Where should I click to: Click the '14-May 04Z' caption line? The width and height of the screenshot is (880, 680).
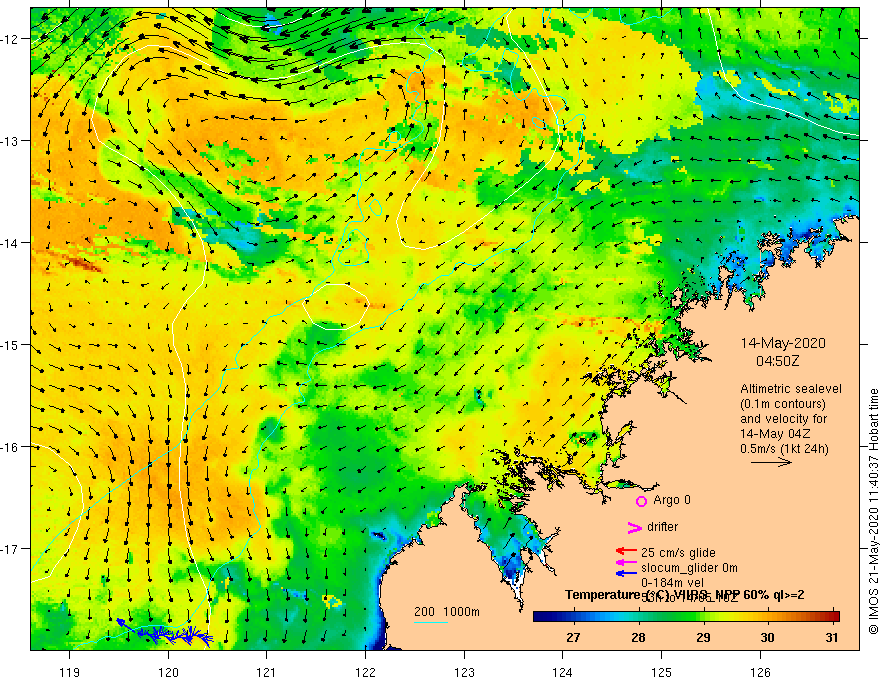(x=774, y=434)
